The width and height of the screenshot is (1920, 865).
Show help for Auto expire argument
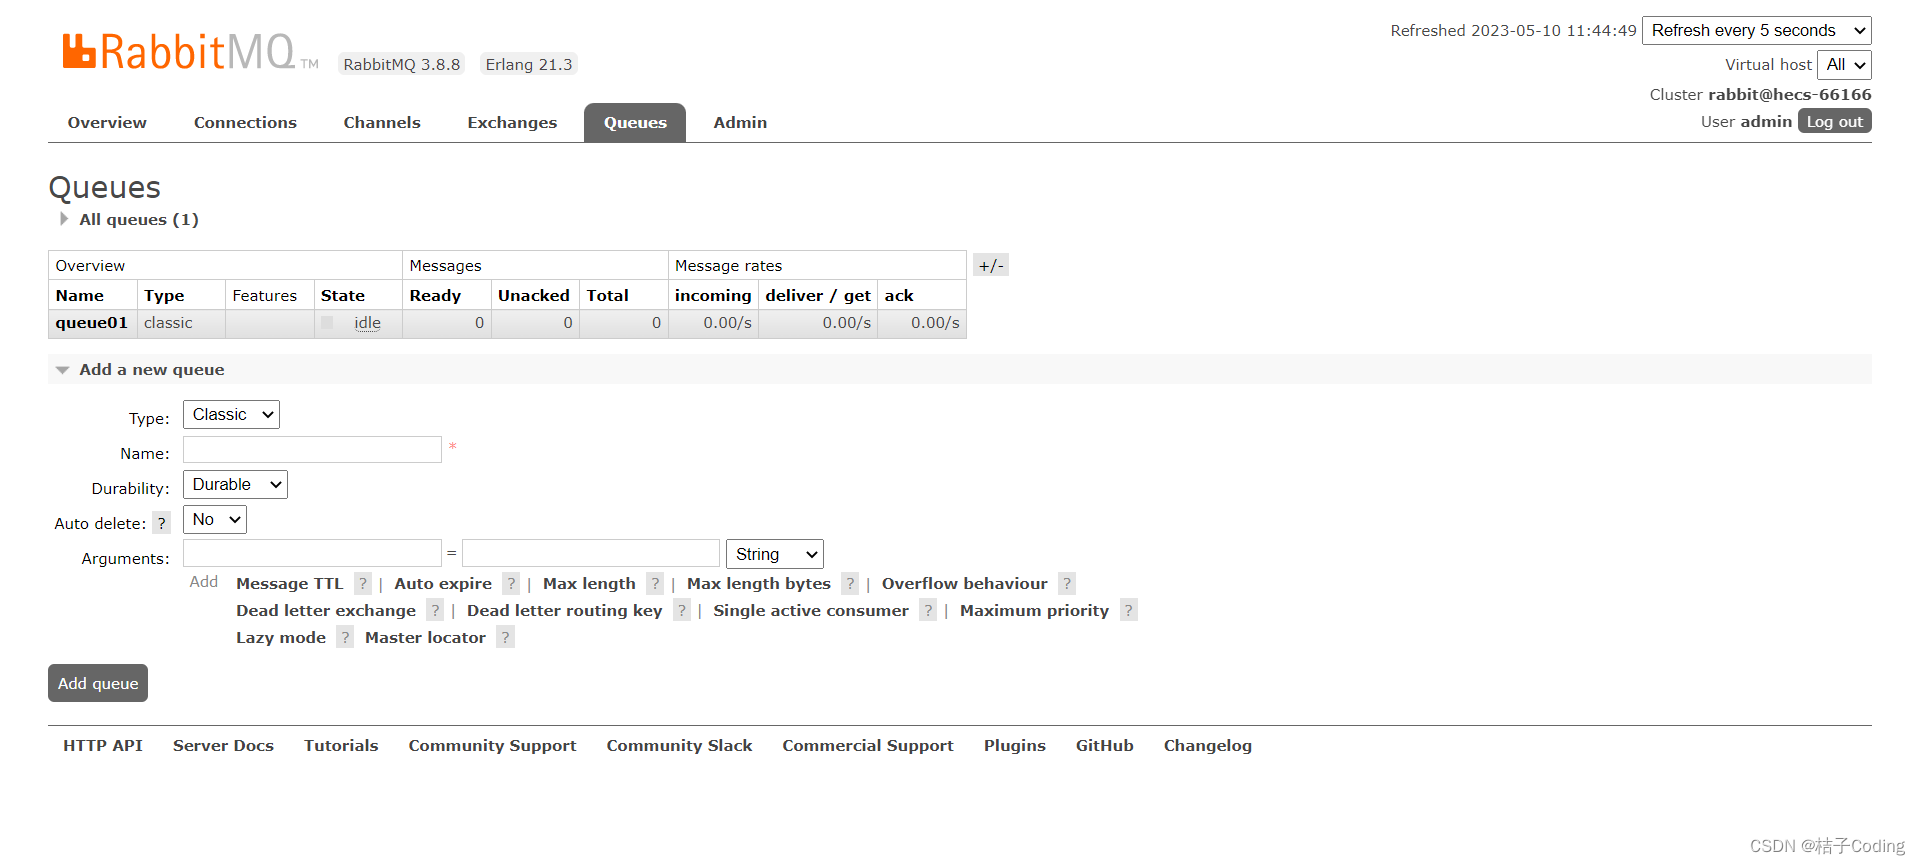point(511,584)
